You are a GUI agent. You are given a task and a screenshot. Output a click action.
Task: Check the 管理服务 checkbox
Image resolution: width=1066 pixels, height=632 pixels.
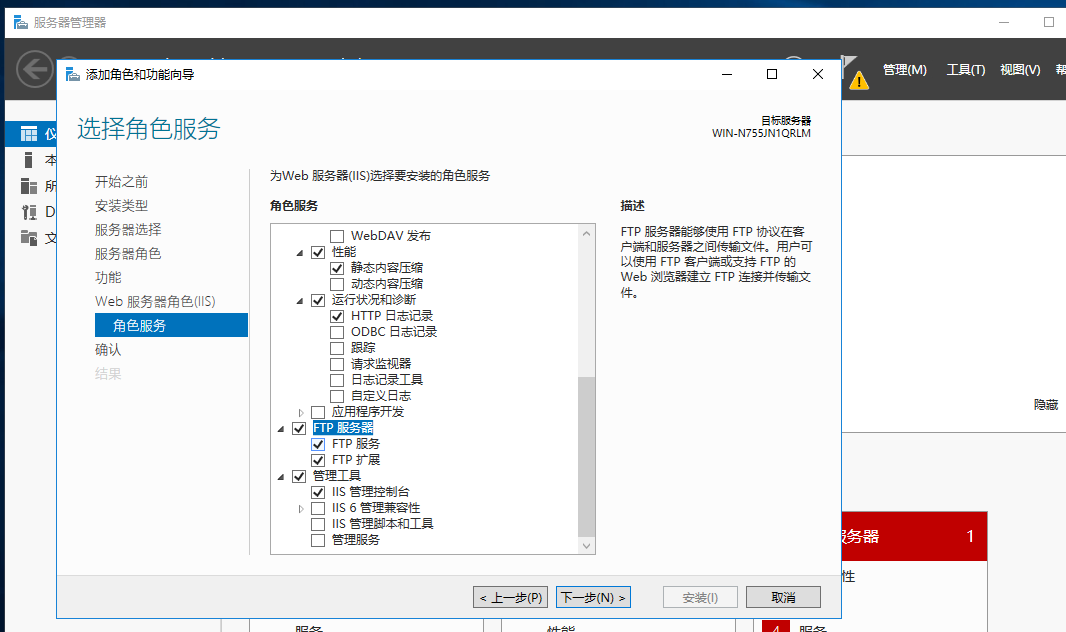point(317,540)
